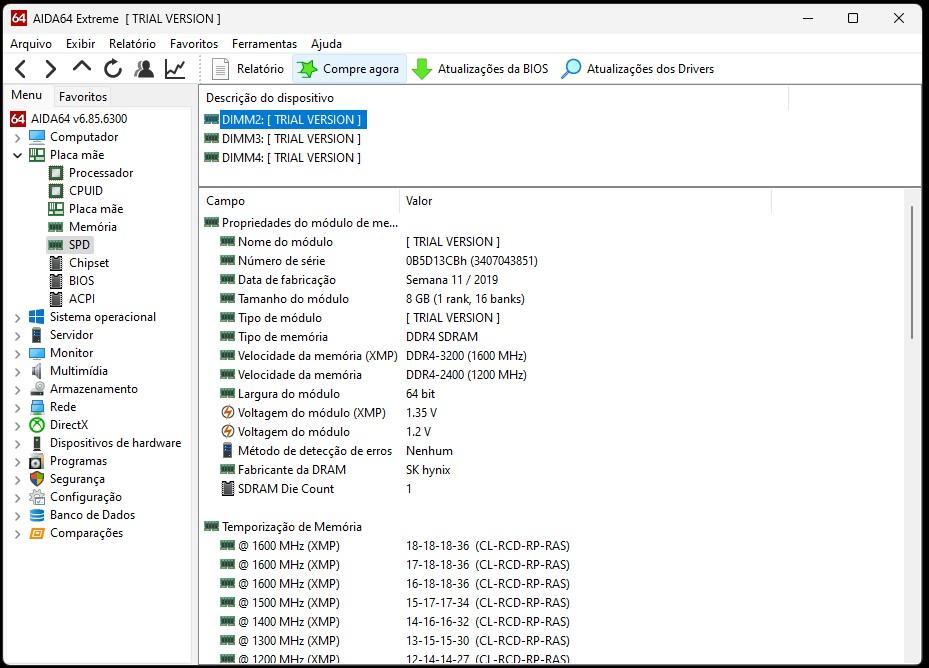
Task: Switch to the Favoritos tab in sidebar
Action: tap(83, 97)
